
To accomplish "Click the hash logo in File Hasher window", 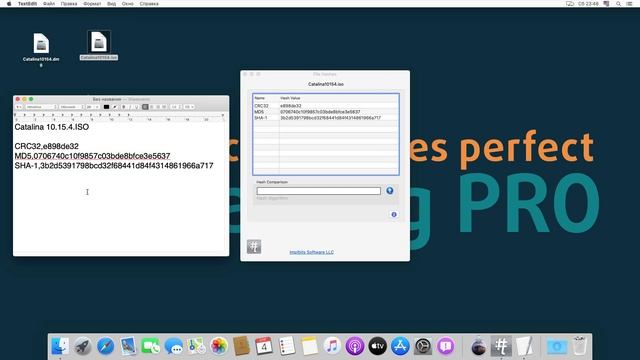I will [x=254, y=247].
